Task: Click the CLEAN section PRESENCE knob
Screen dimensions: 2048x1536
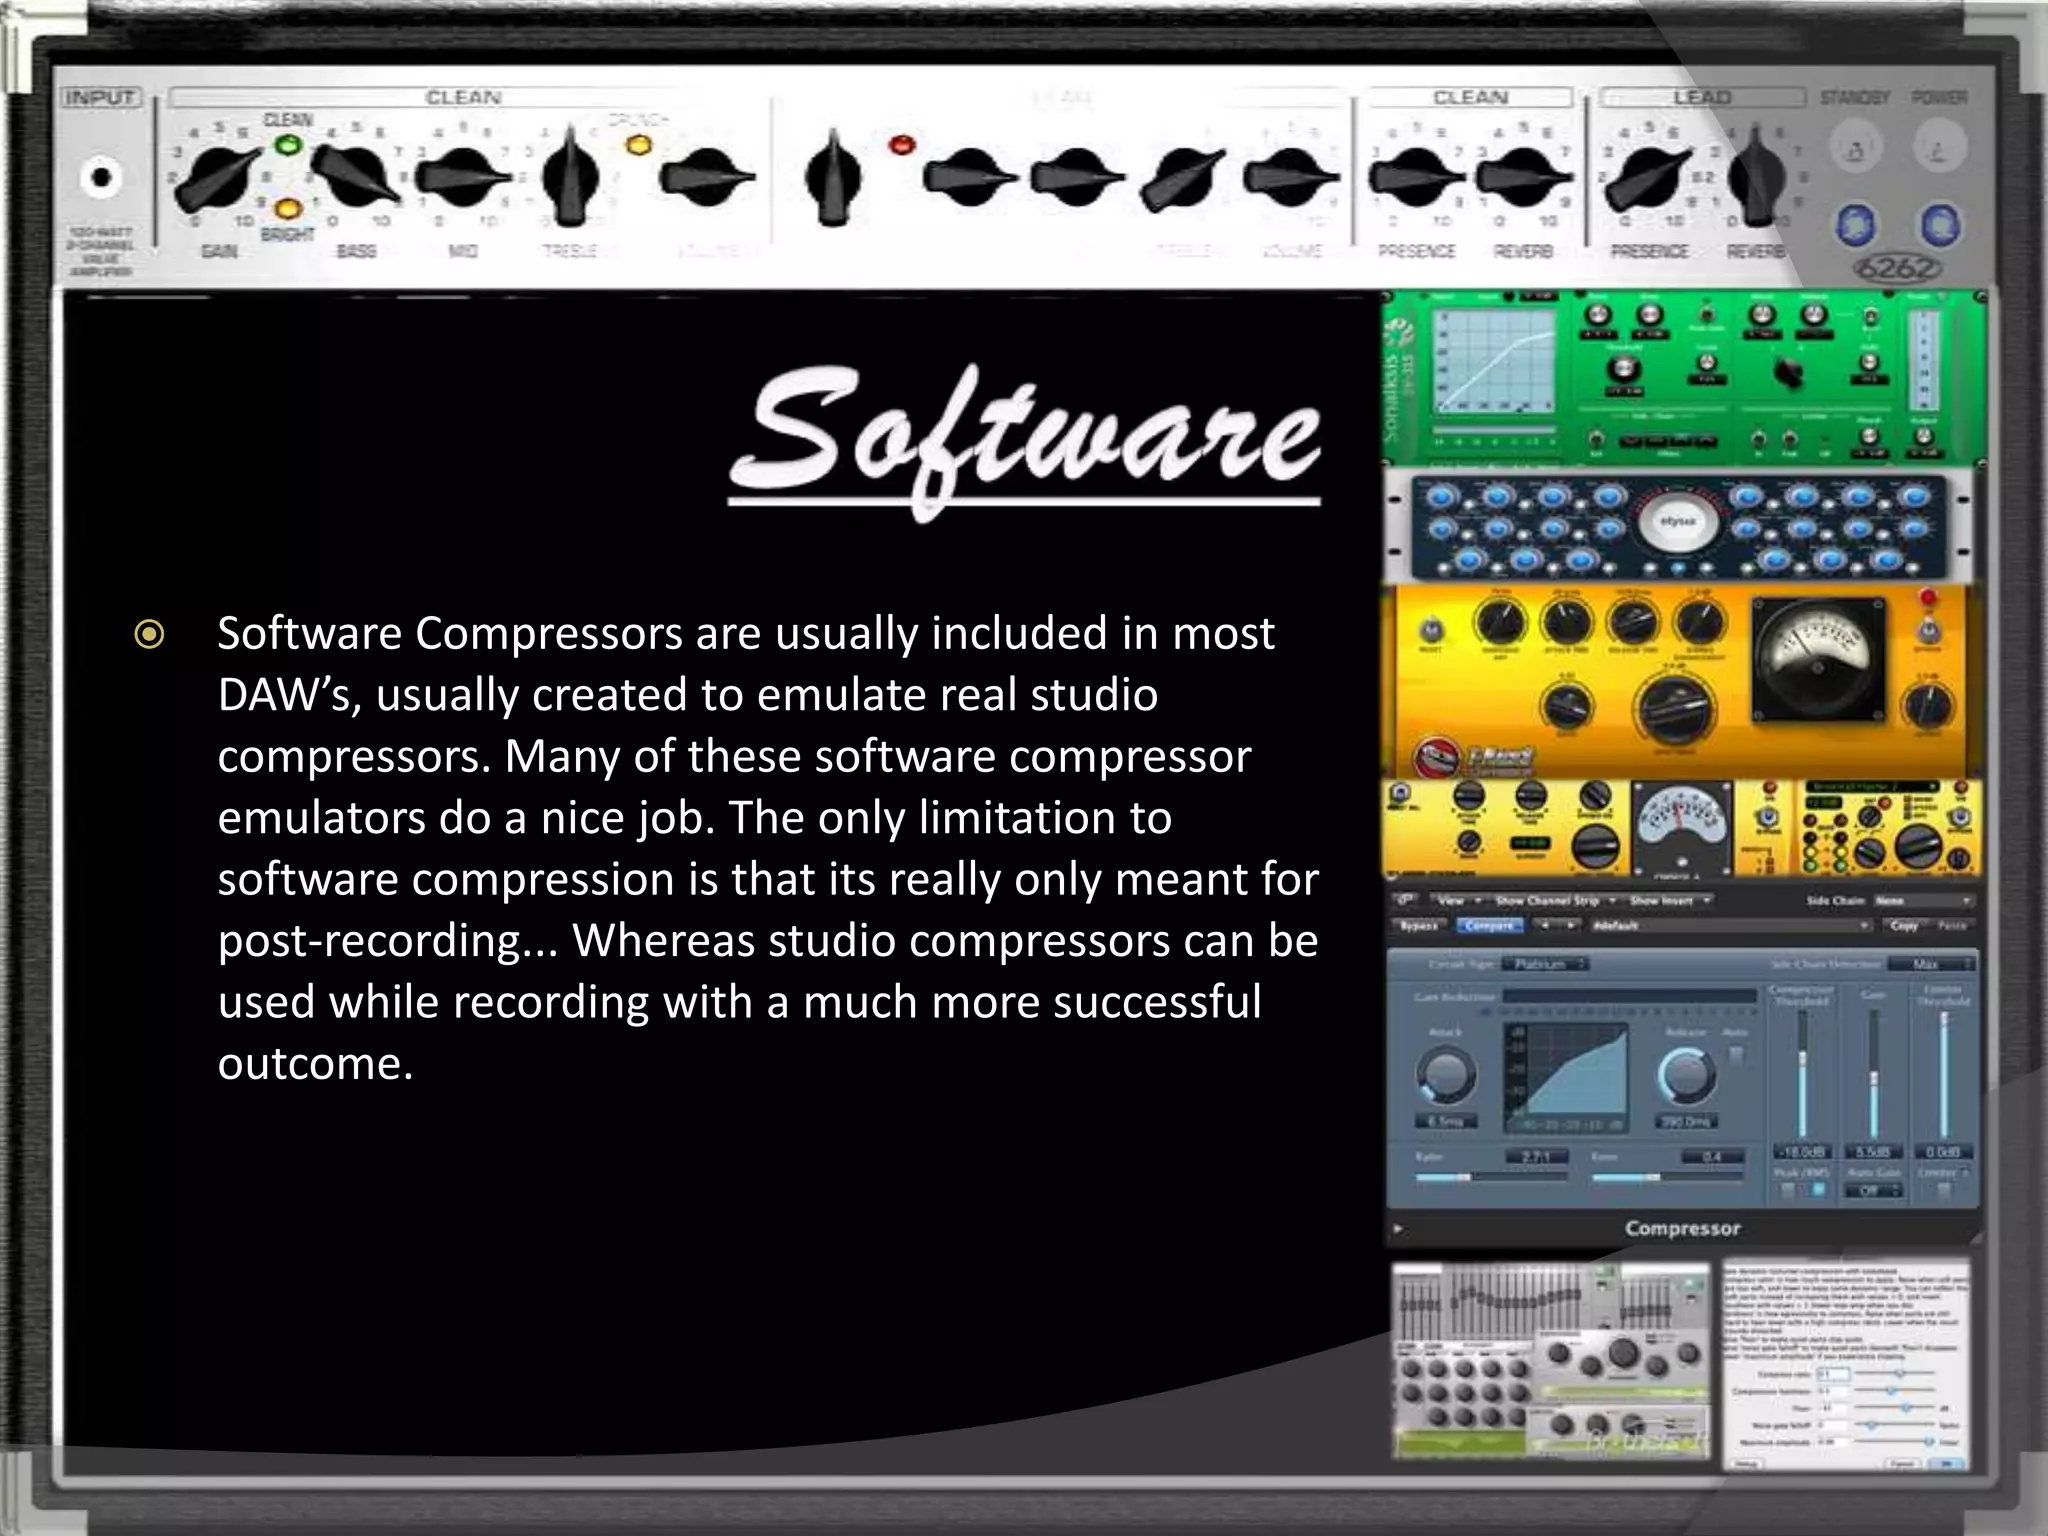Action: (1416, 177)
